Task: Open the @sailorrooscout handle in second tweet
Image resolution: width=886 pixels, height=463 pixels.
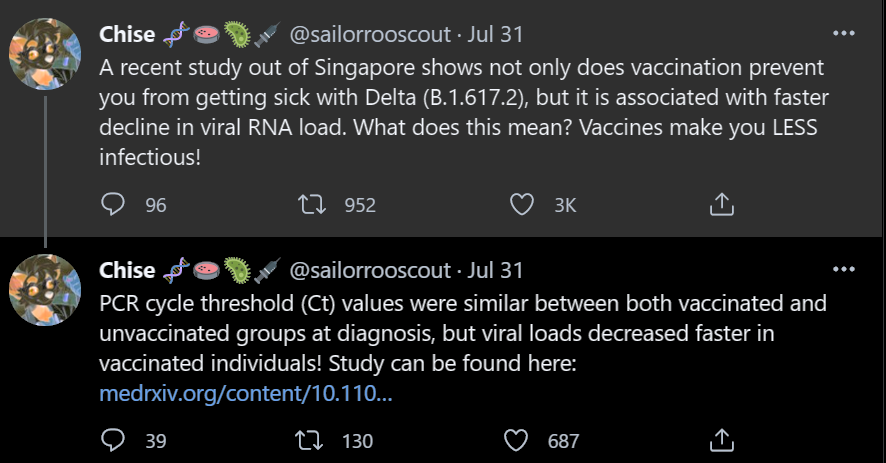Action: [x=369, y=271]
